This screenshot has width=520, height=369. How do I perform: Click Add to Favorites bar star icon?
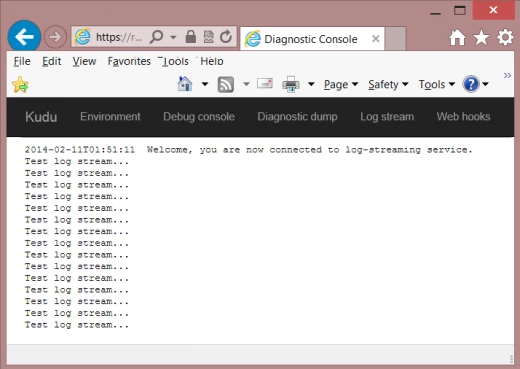(x=20, y=85)
